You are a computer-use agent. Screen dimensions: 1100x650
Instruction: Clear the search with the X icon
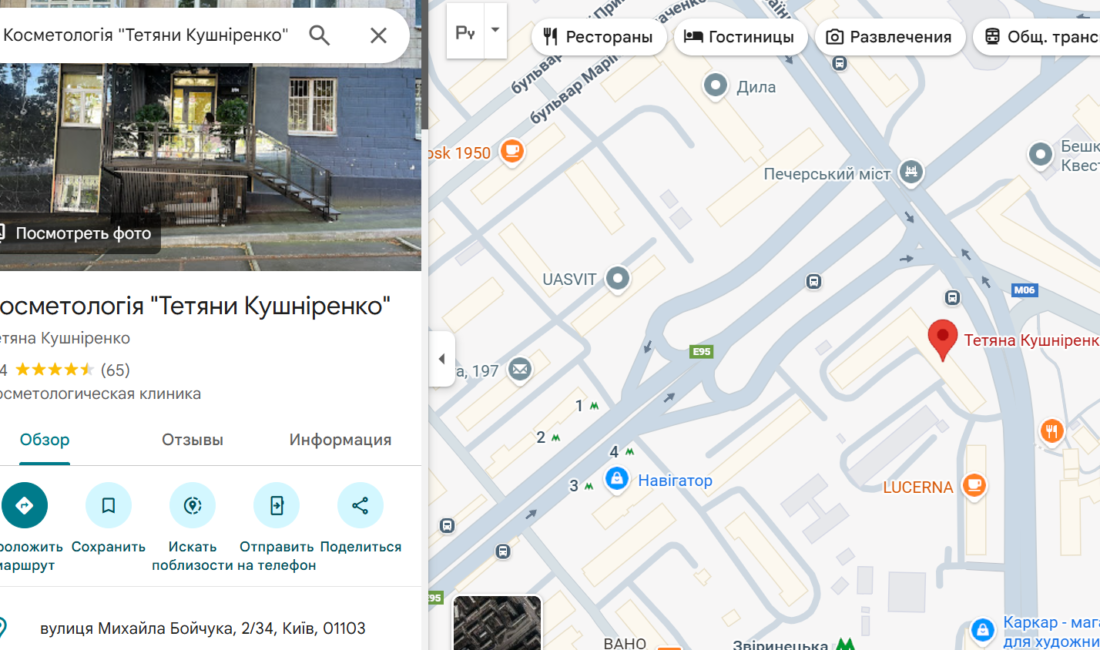378,35
